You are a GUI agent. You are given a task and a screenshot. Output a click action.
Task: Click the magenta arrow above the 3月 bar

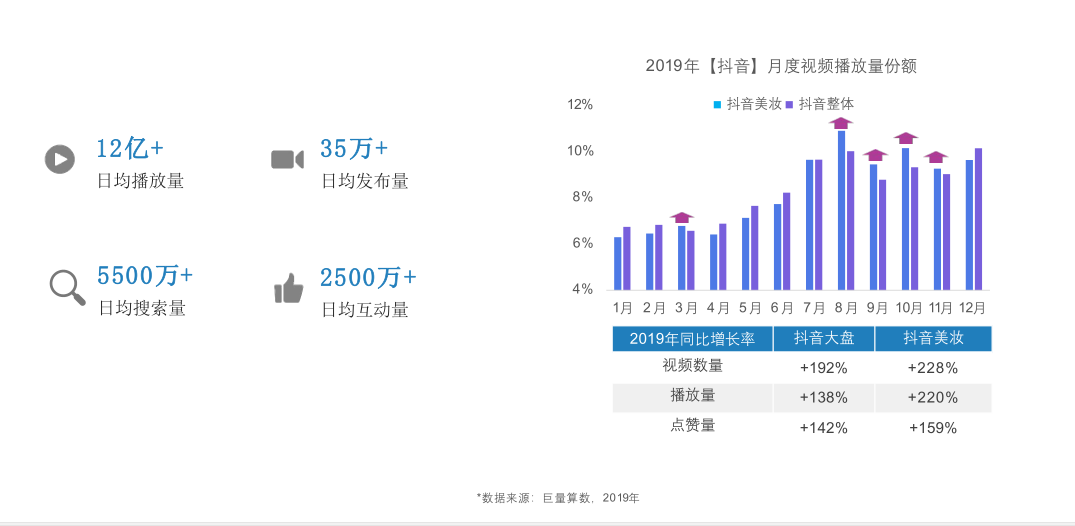coord(682,217)
